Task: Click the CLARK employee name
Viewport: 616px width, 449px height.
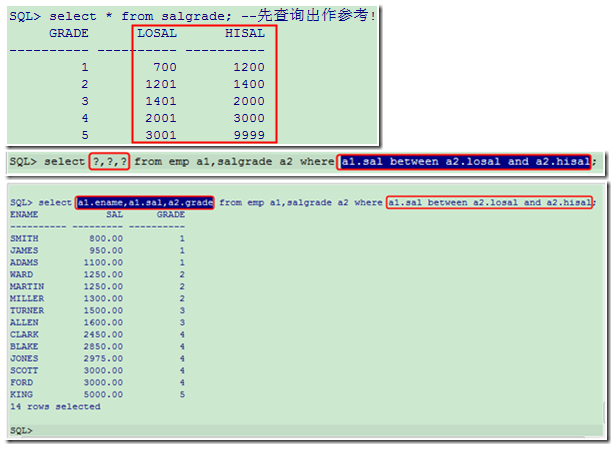Action: [x=23, y=334]
